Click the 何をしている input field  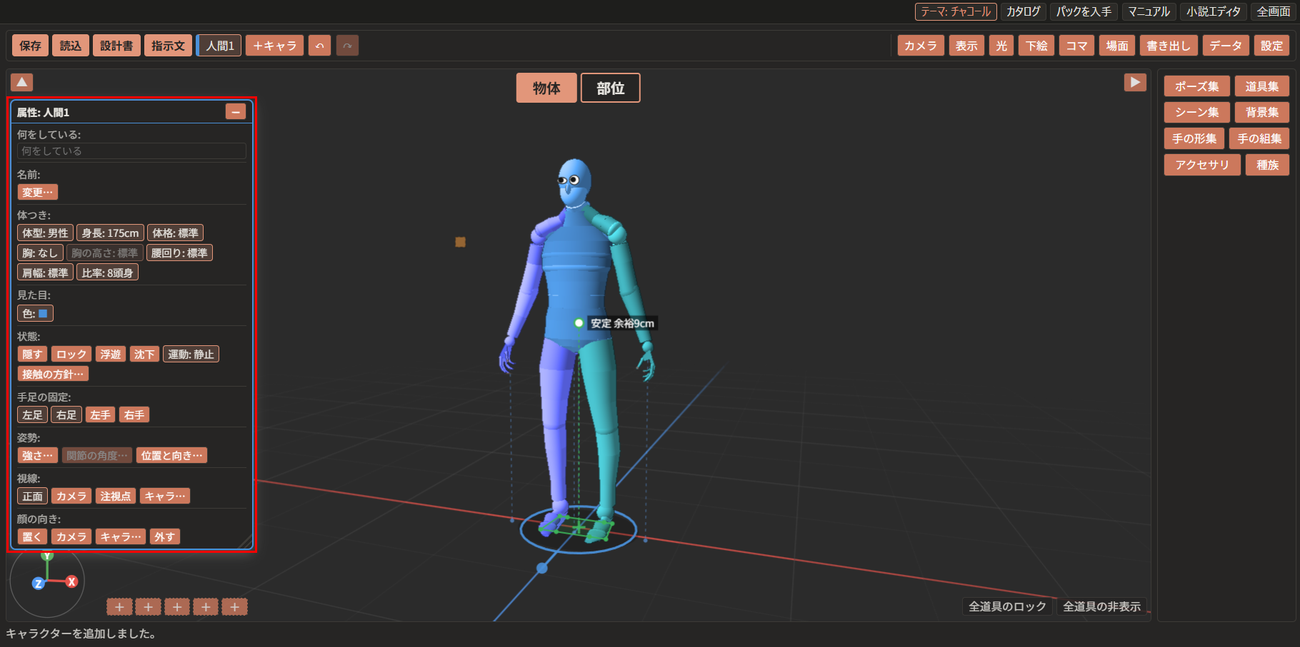pyautogui.click(x=131, y=151)
